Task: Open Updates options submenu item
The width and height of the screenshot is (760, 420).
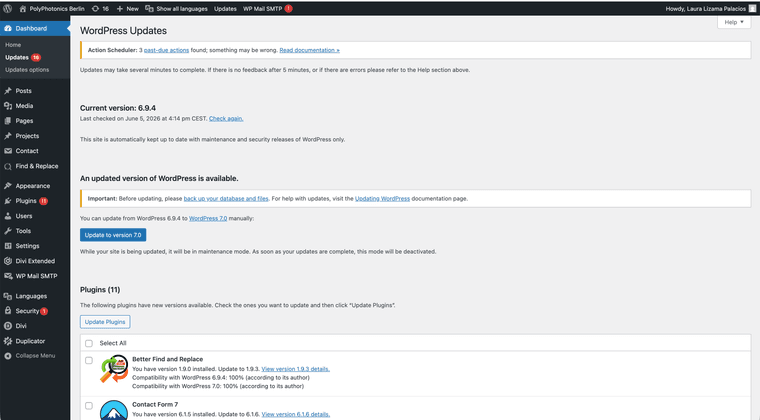Action: tap(27, 70)
